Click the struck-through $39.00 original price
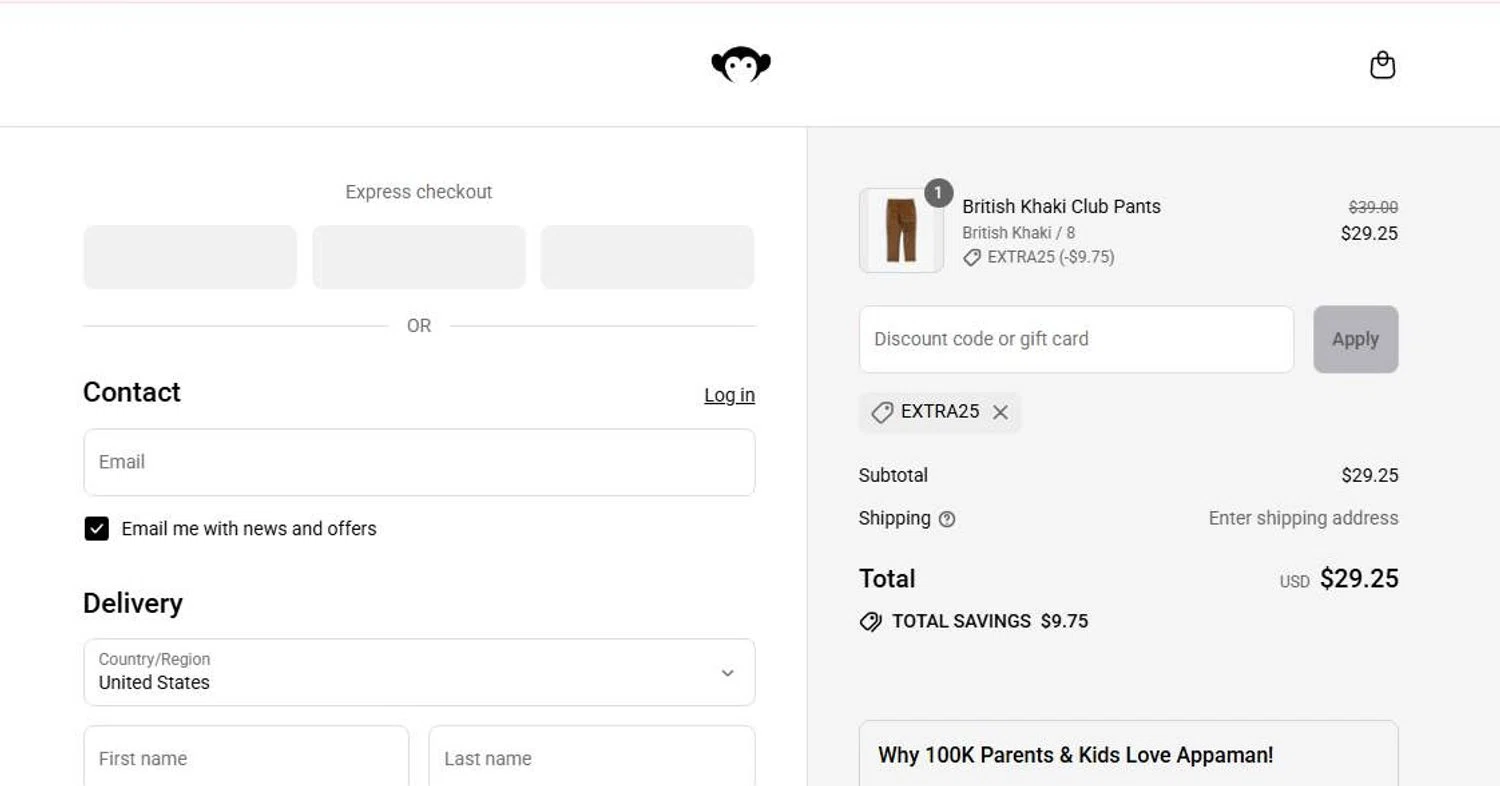 tap(1373, 207)
